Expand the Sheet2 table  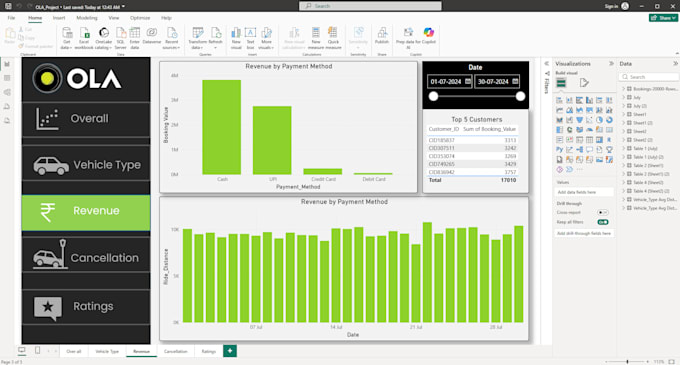click(x=624, y=131)
